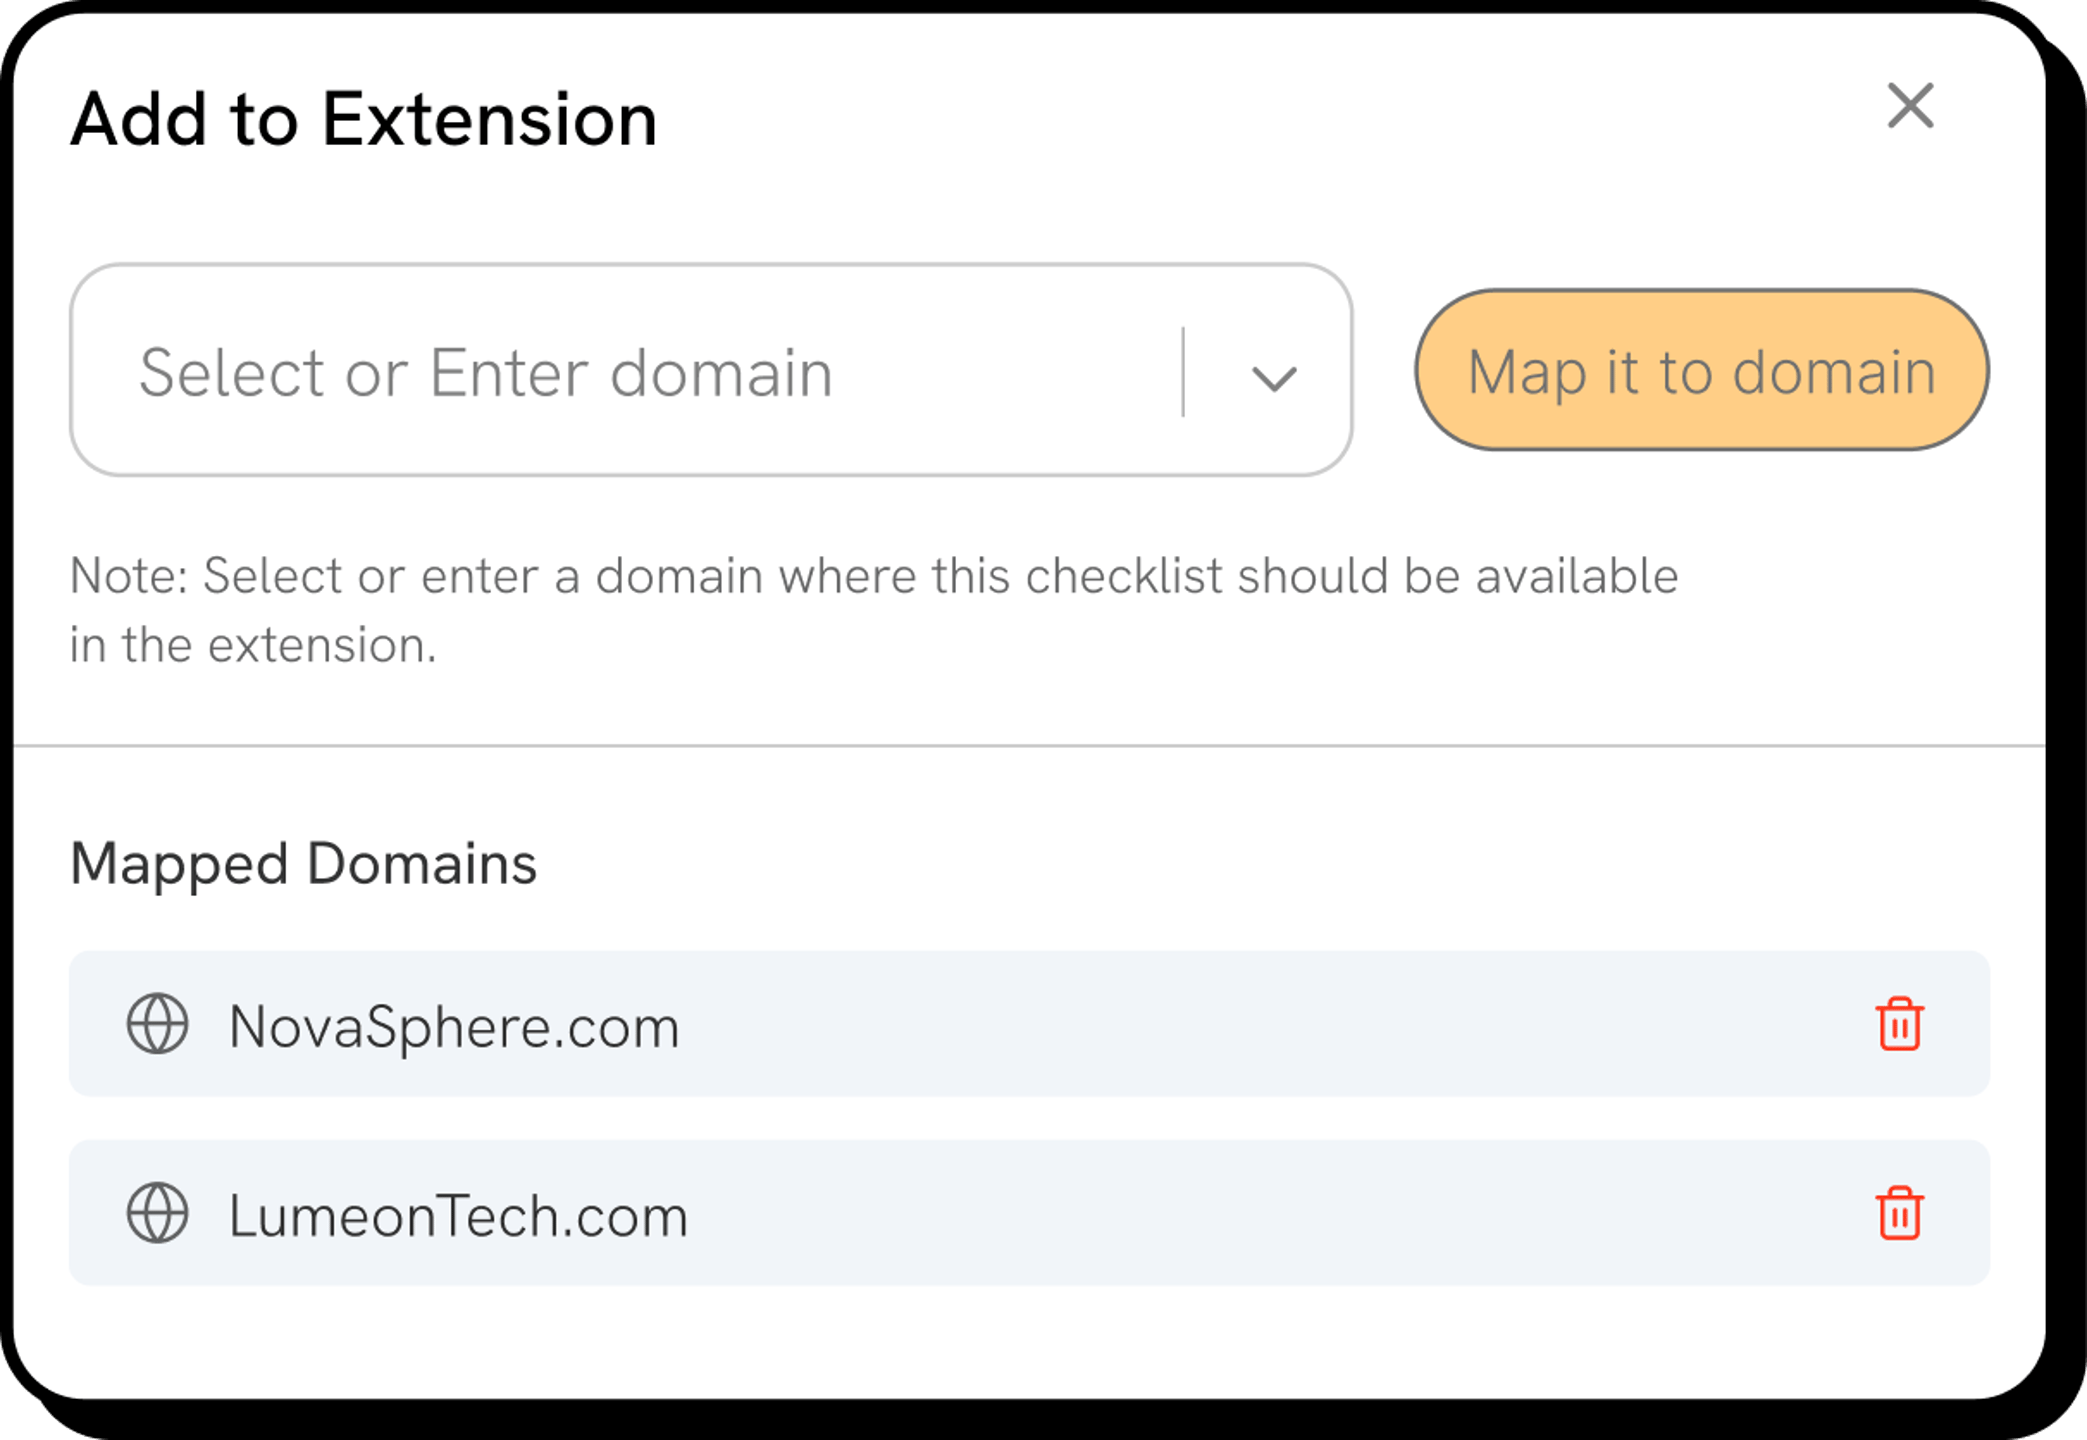Click the note about checklist availability

(872, 577)
